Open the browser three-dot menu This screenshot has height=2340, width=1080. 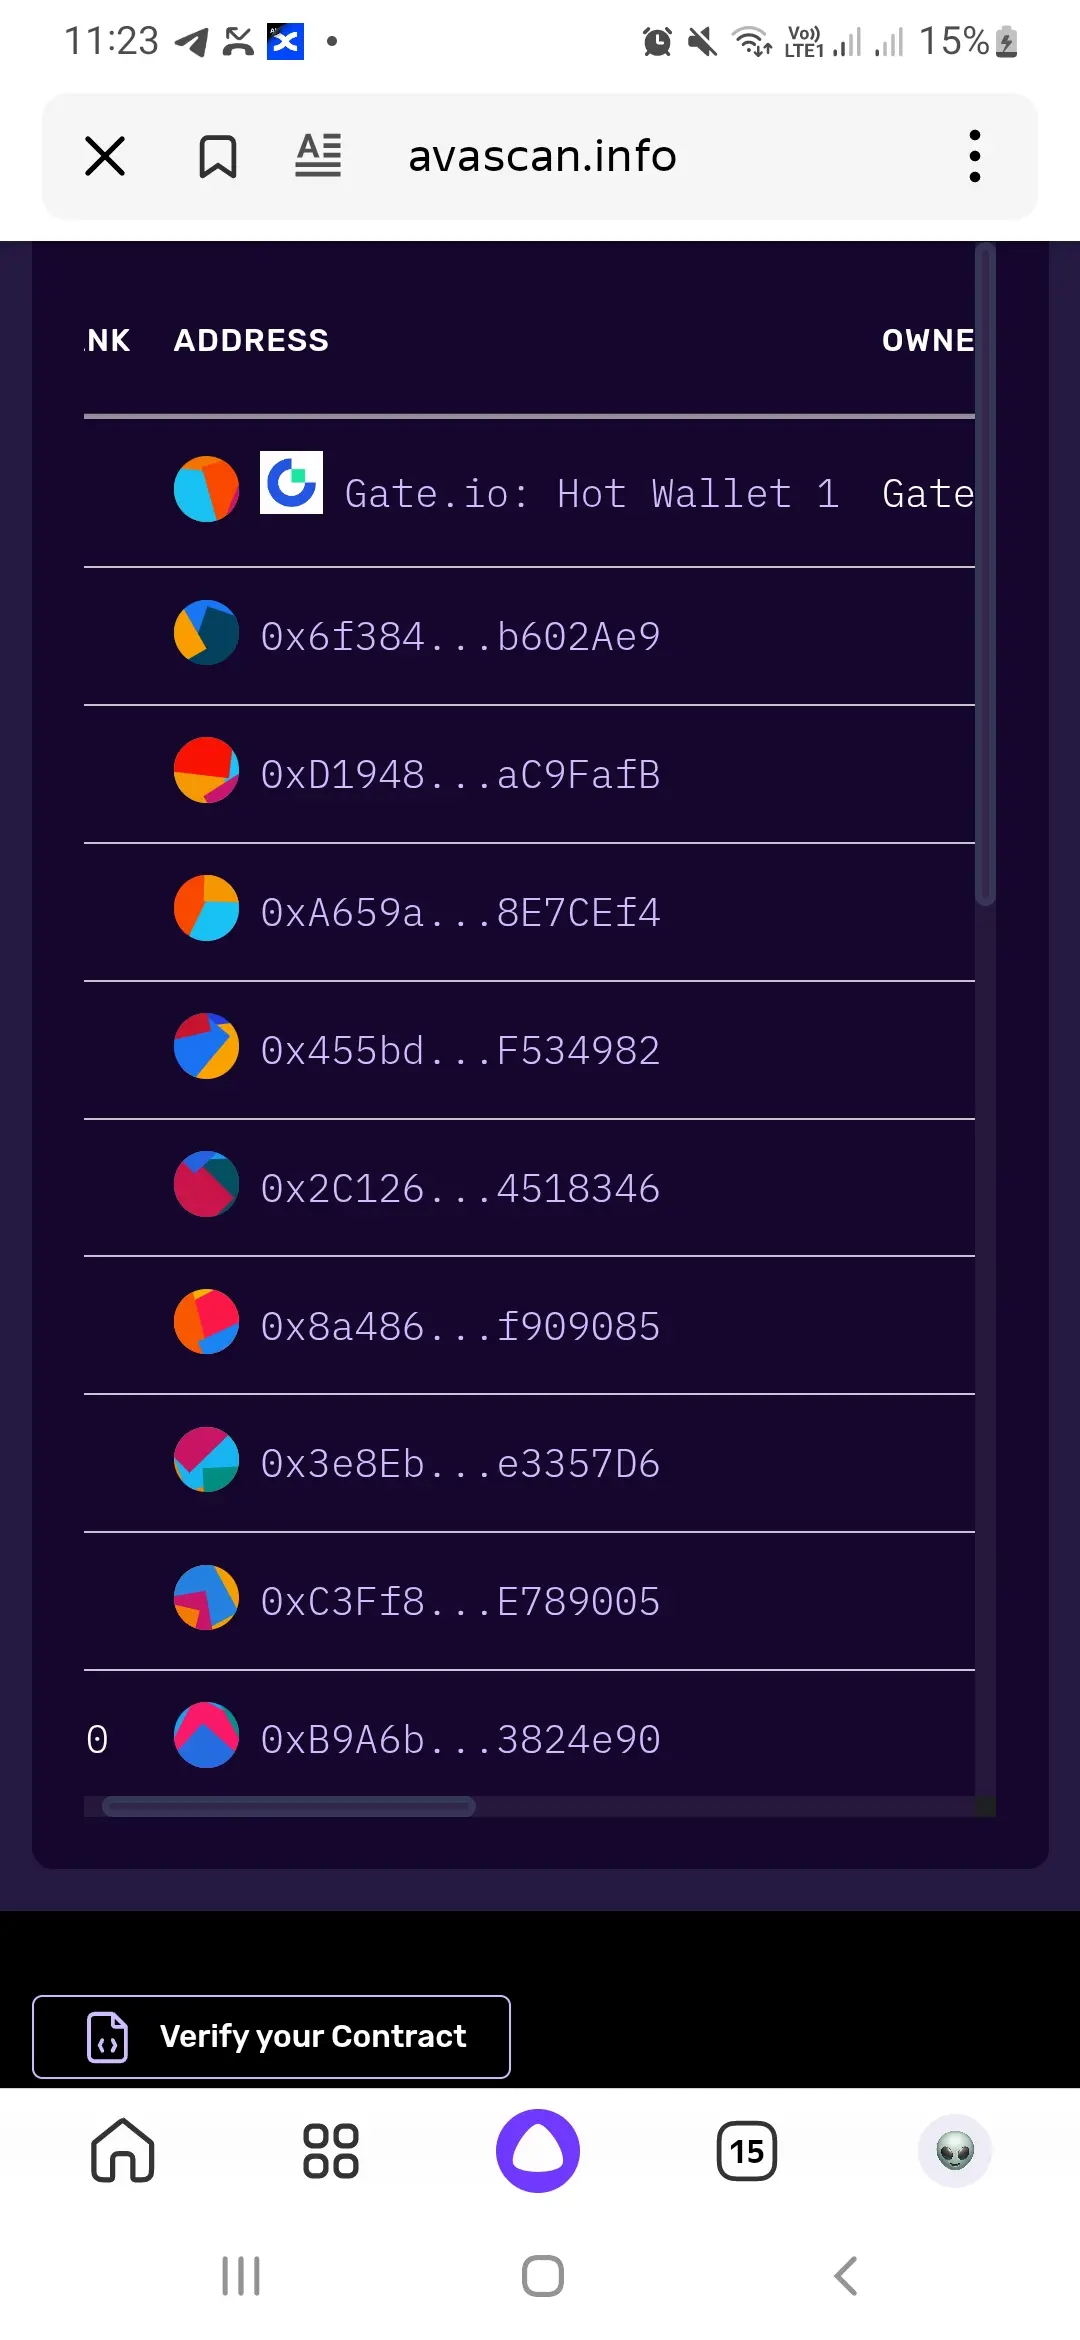pos(975,156)
